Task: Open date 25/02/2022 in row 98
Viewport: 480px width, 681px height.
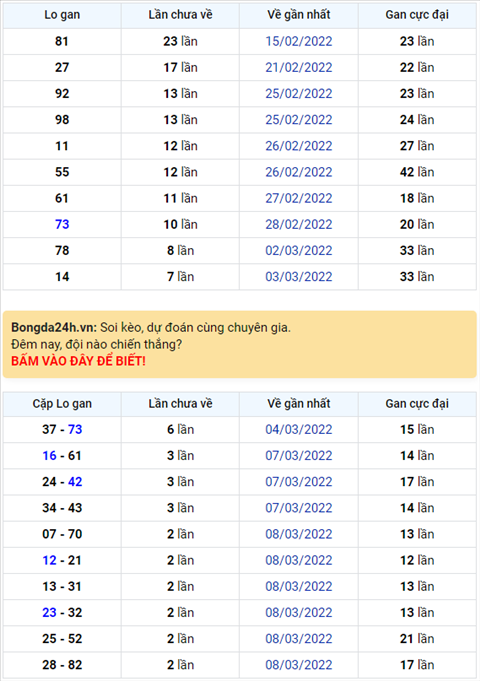Action: click(299, 119)
